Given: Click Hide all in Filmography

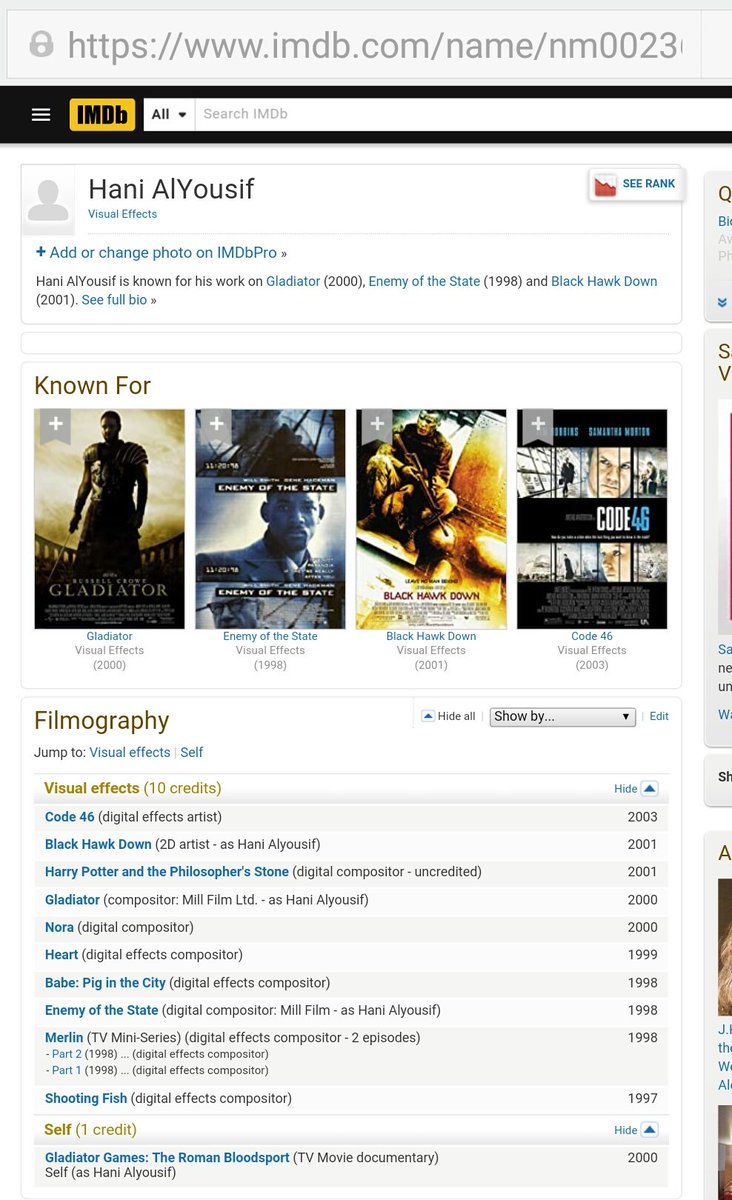Looking at the screenshot, I should 448,716.
